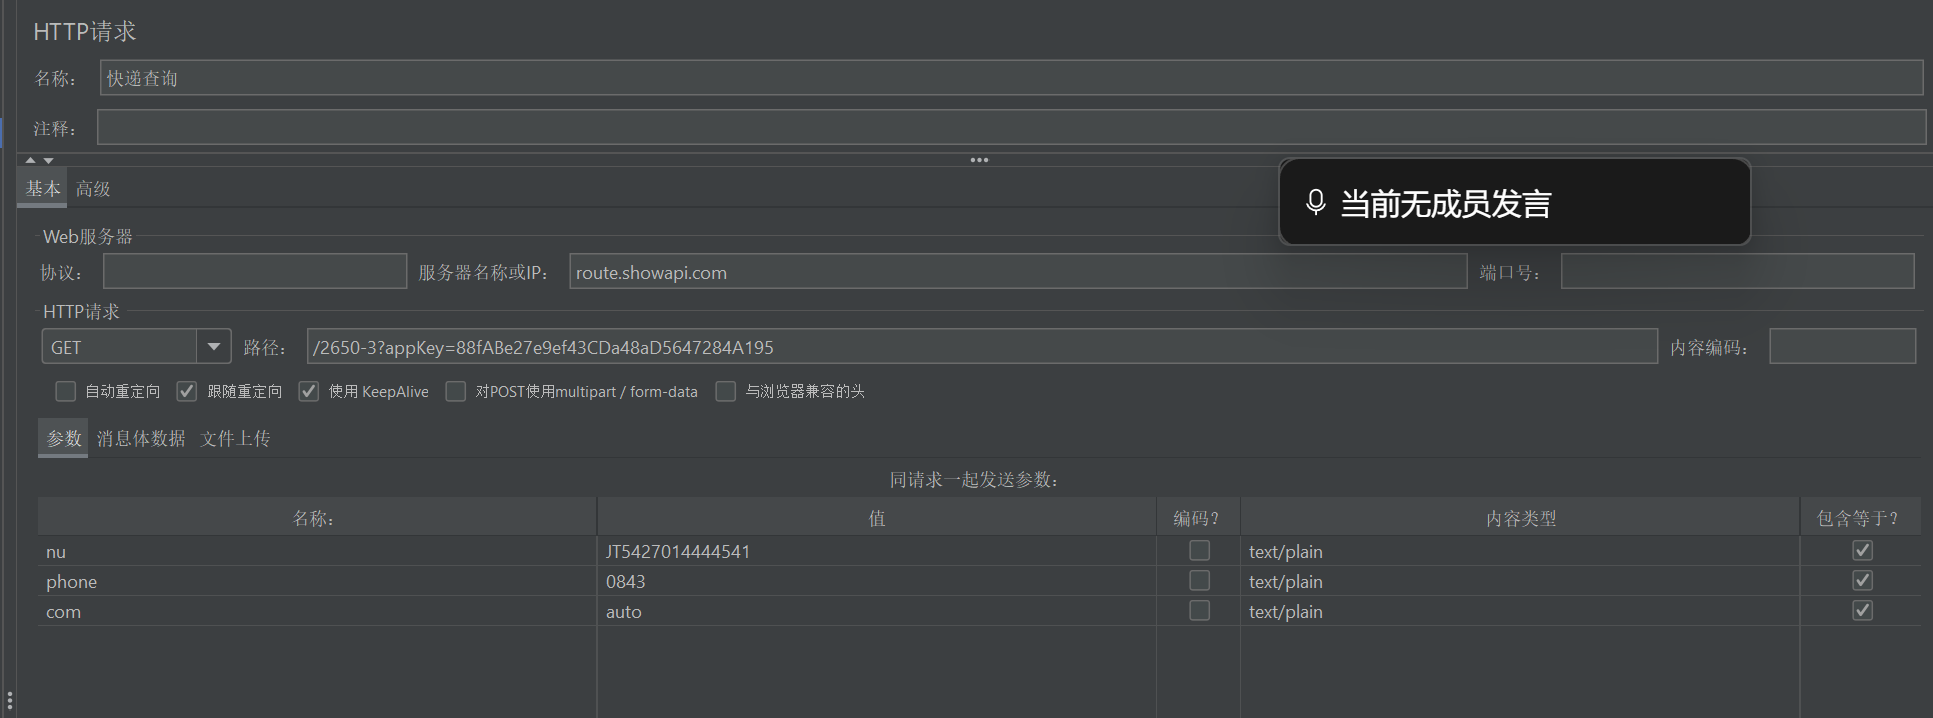
Task: Enable 对POST使用multipart / form-data checkbox
Action: [456, 391]
